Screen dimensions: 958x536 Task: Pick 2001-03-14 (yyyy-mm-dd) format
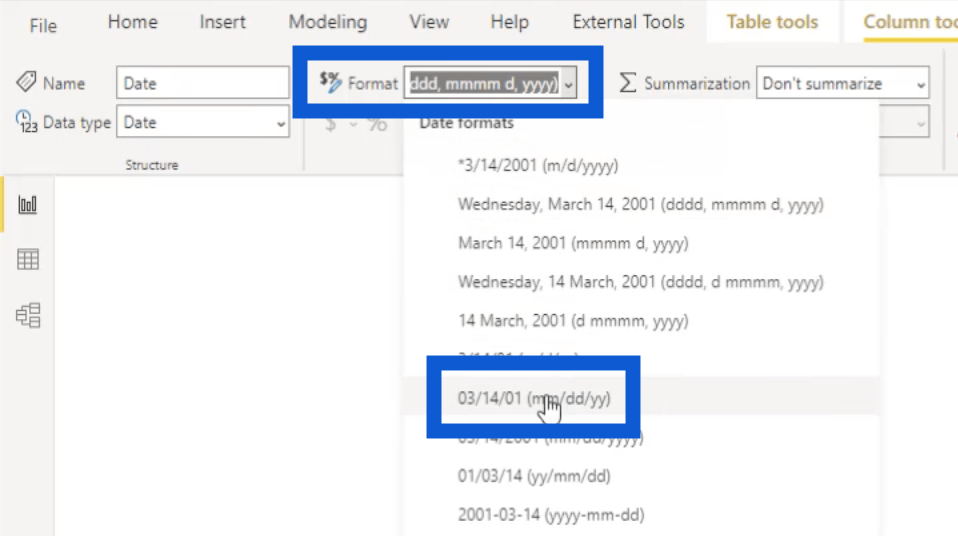tap(551, 515)
